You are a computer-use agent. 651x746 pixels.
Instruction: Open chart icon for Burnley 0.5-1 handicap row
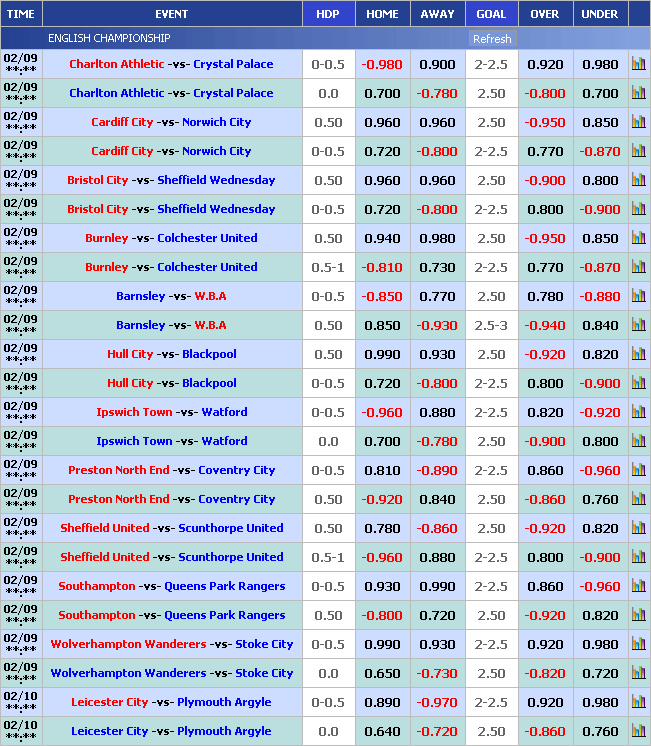pyautogui.click(x=638, y=267)
